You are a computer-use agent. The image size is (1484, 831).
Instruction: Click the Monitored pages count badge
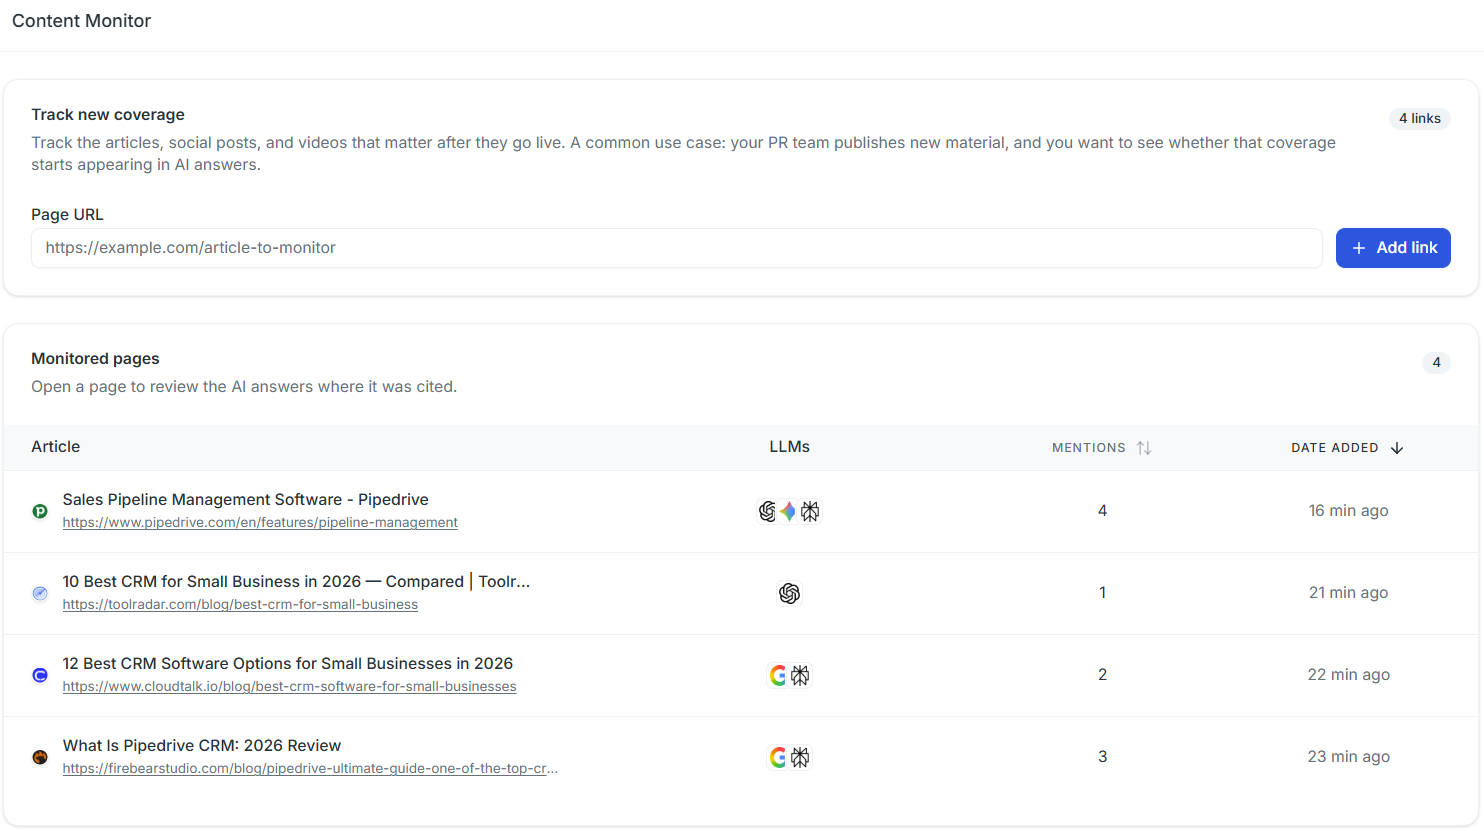point(1436,362)
